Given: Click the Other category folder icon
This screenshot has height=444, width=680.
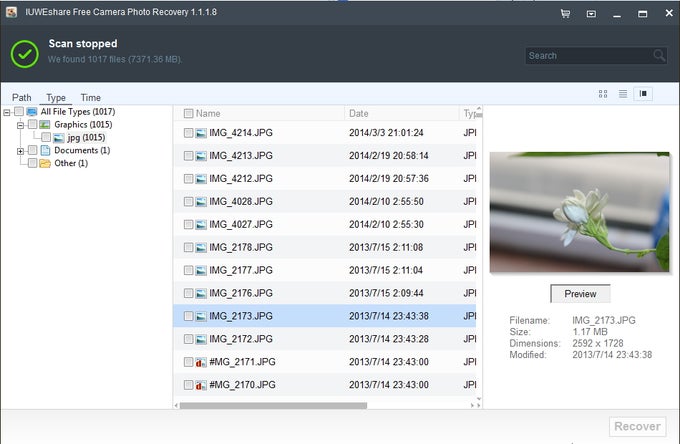Looking at the screenshot, I should click(x=45, y=163).
